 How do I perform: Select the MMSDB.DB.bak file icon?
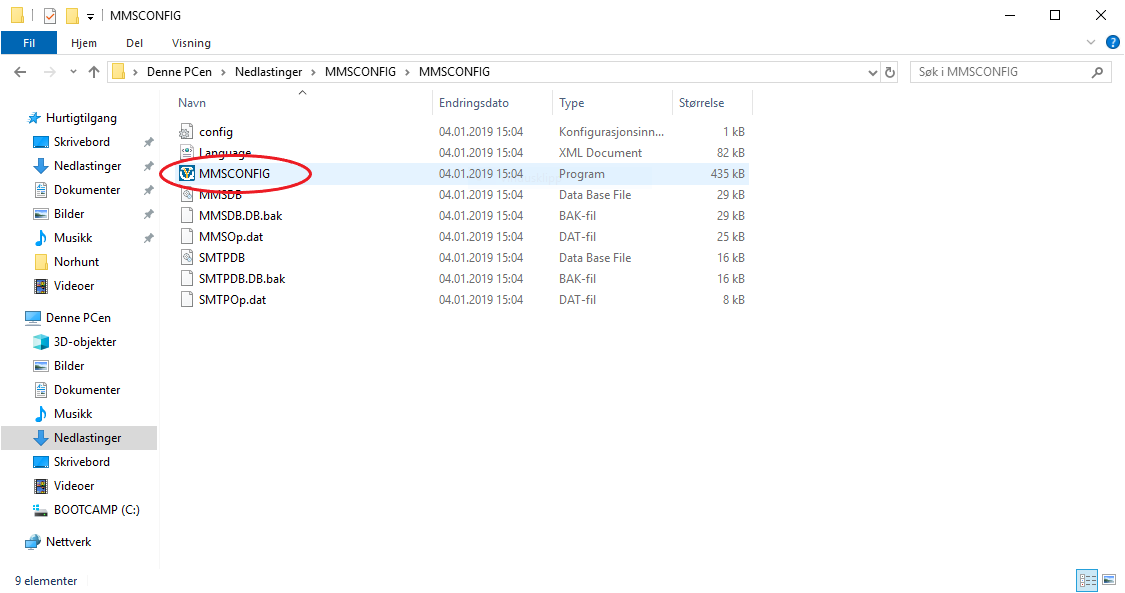[x=187, y=215]
